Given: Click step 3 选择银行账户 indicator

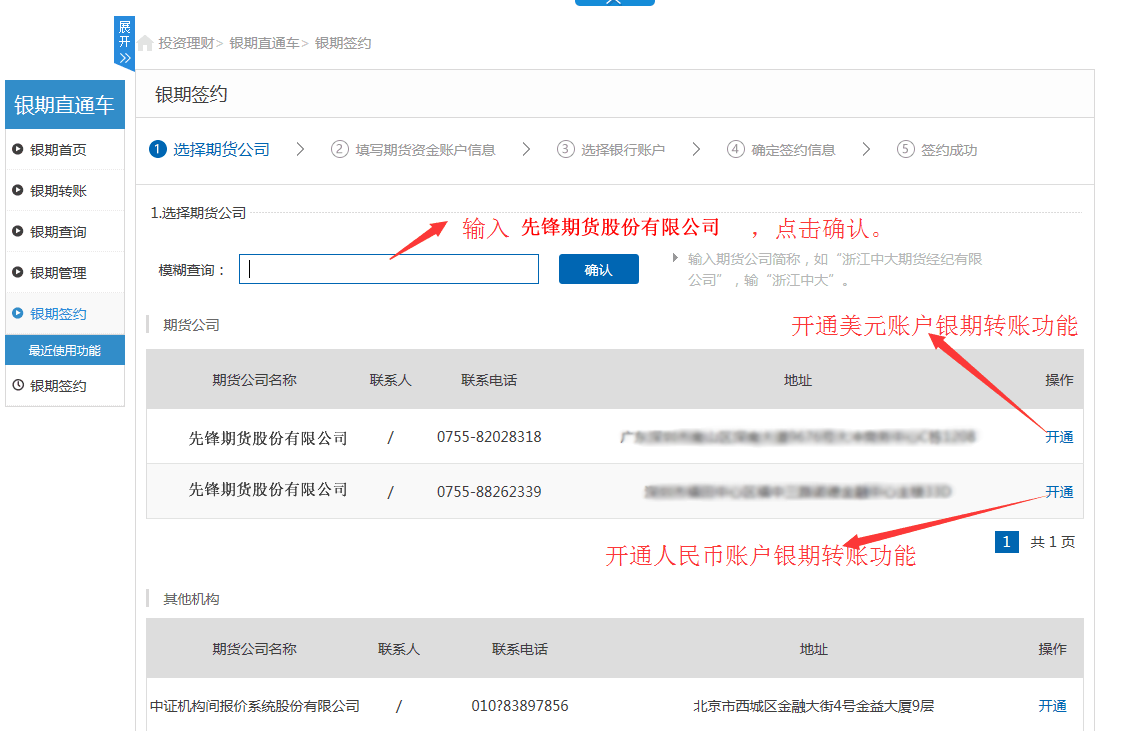Looking at the screenshot, I should [x=611, y=150].
